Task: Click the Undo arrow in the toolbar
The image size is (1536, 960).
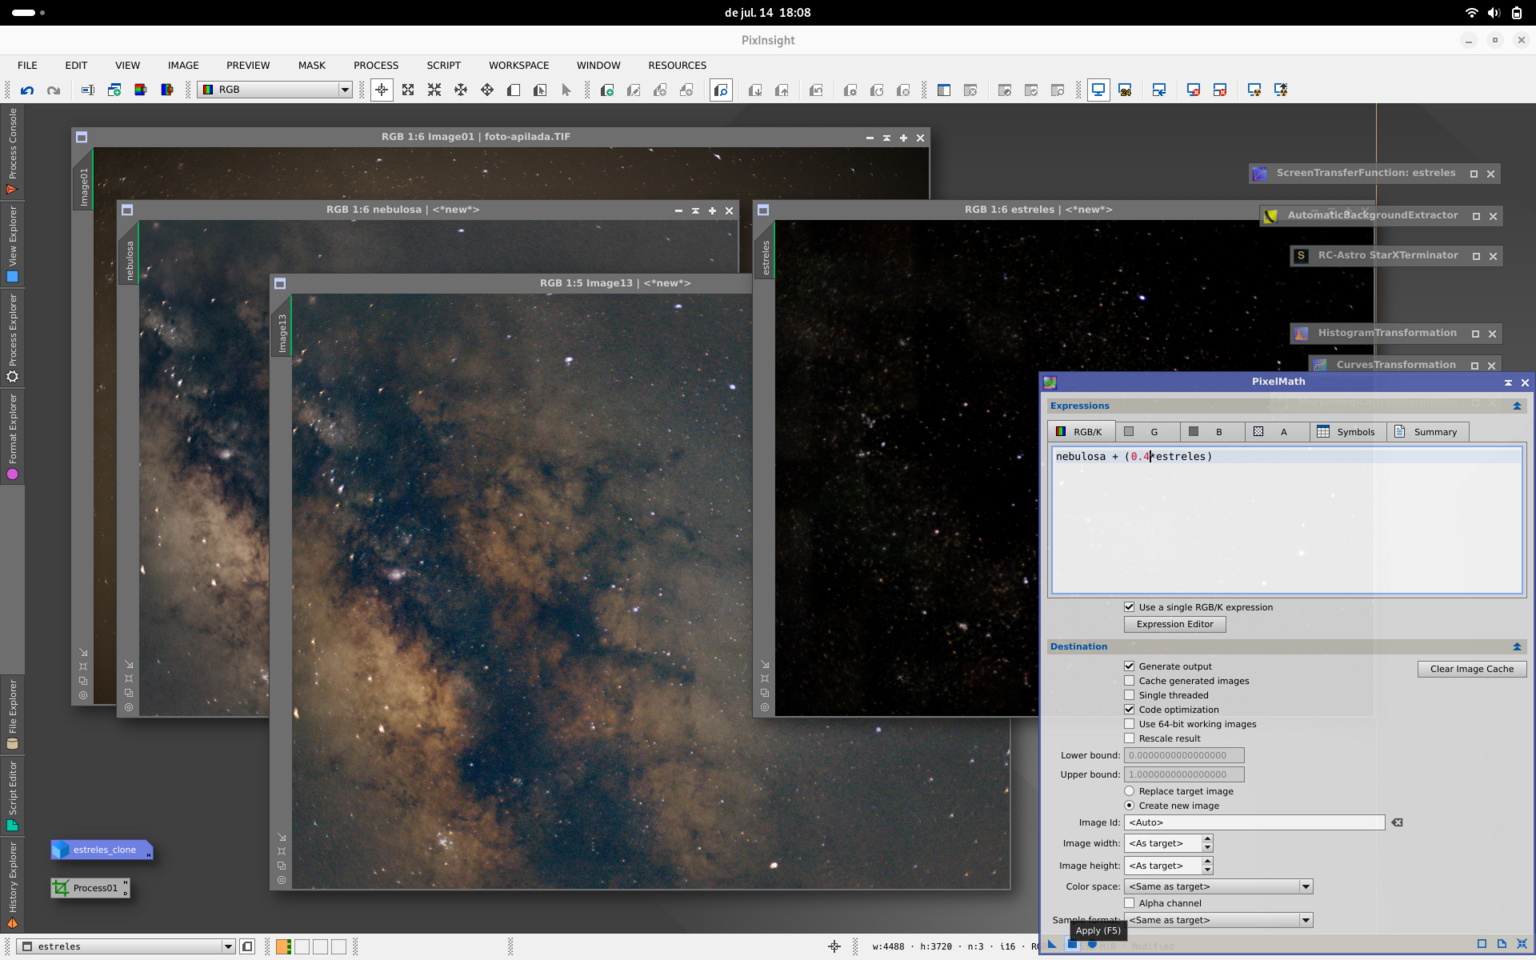Action: pyautogui.click(x=27, y=90)
